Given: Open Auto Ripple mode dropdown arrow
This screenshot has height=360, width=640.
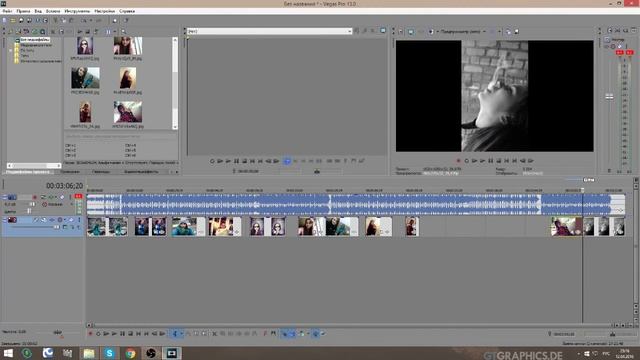Looking at the screenshot, I should [308, 334].
